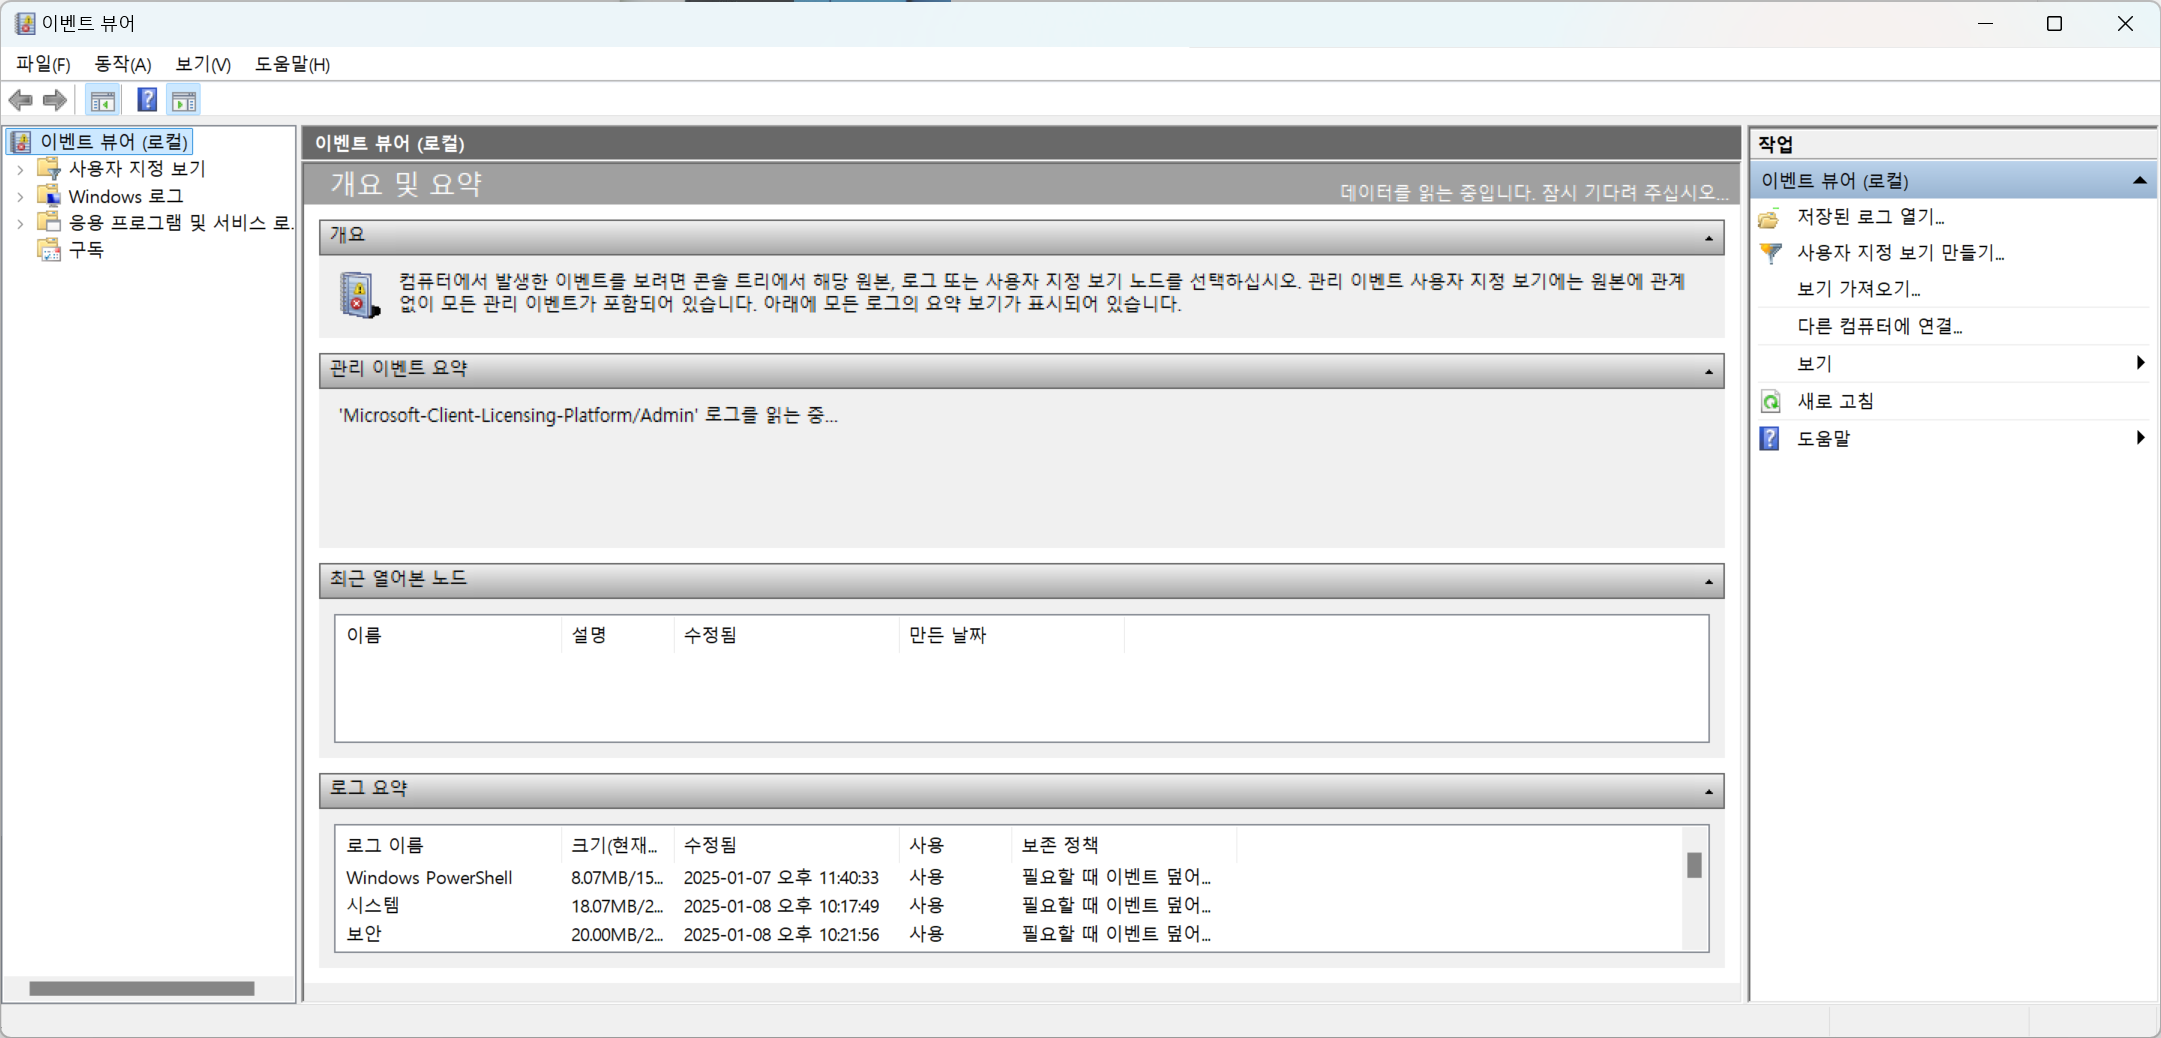Open the Help toolbar question mark icon
Screen dimensions: 2161x1038
click(x=147, y=100)
